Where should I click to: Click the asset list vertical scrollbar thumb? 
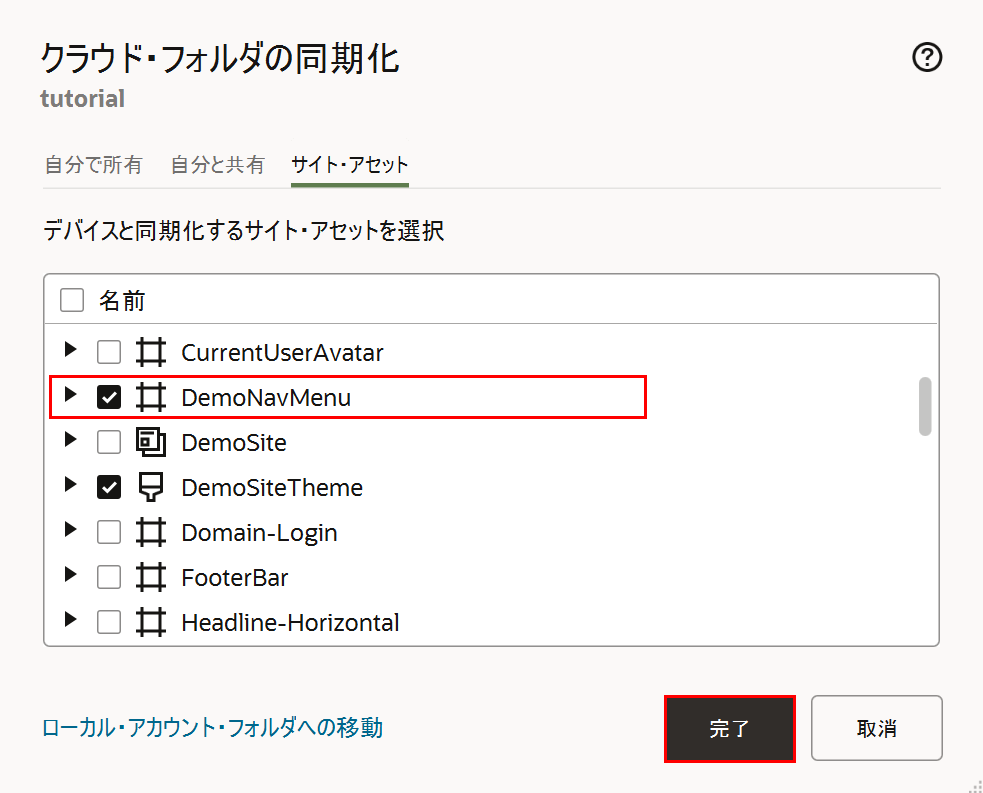(925, 406)
